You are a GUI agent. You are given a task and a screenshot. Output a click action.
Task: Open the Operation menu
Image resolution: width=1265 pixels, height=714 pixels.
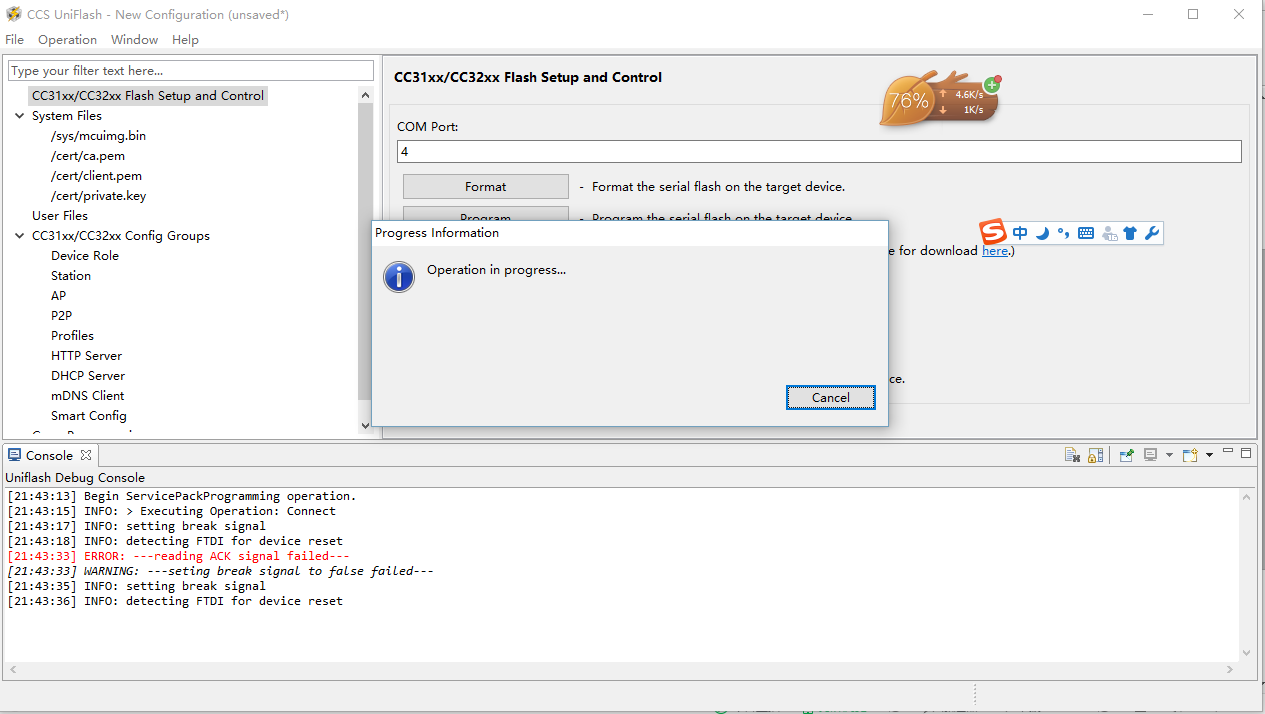[67, 40]
